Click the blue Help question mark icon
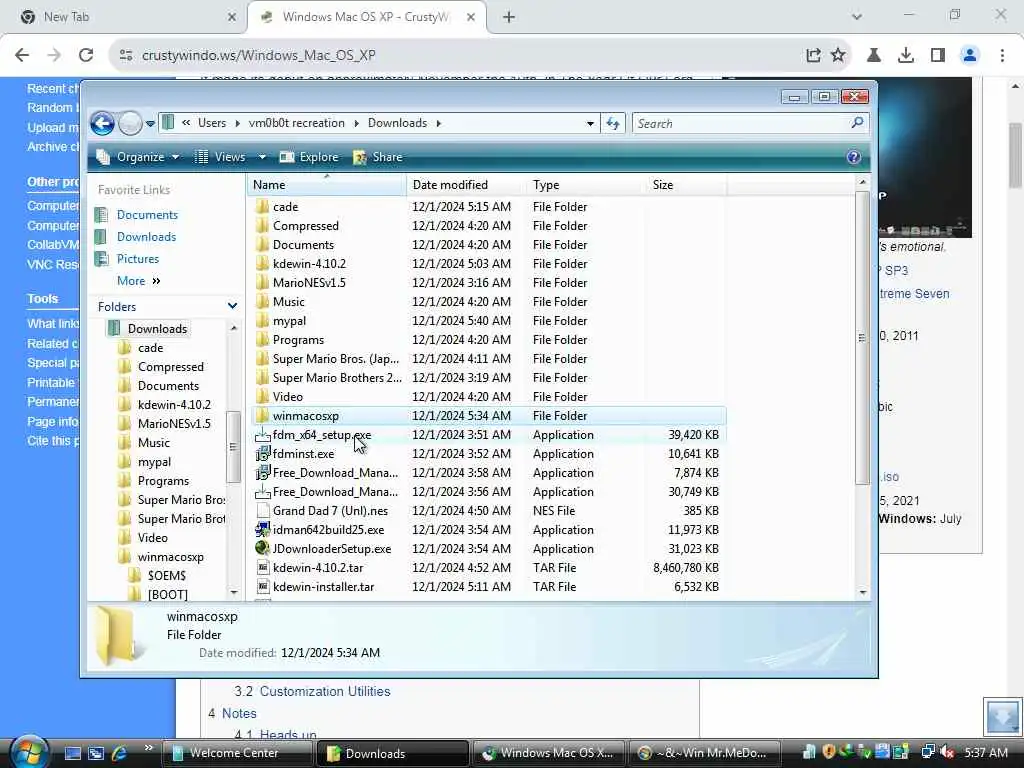 [x=853, y=157]
